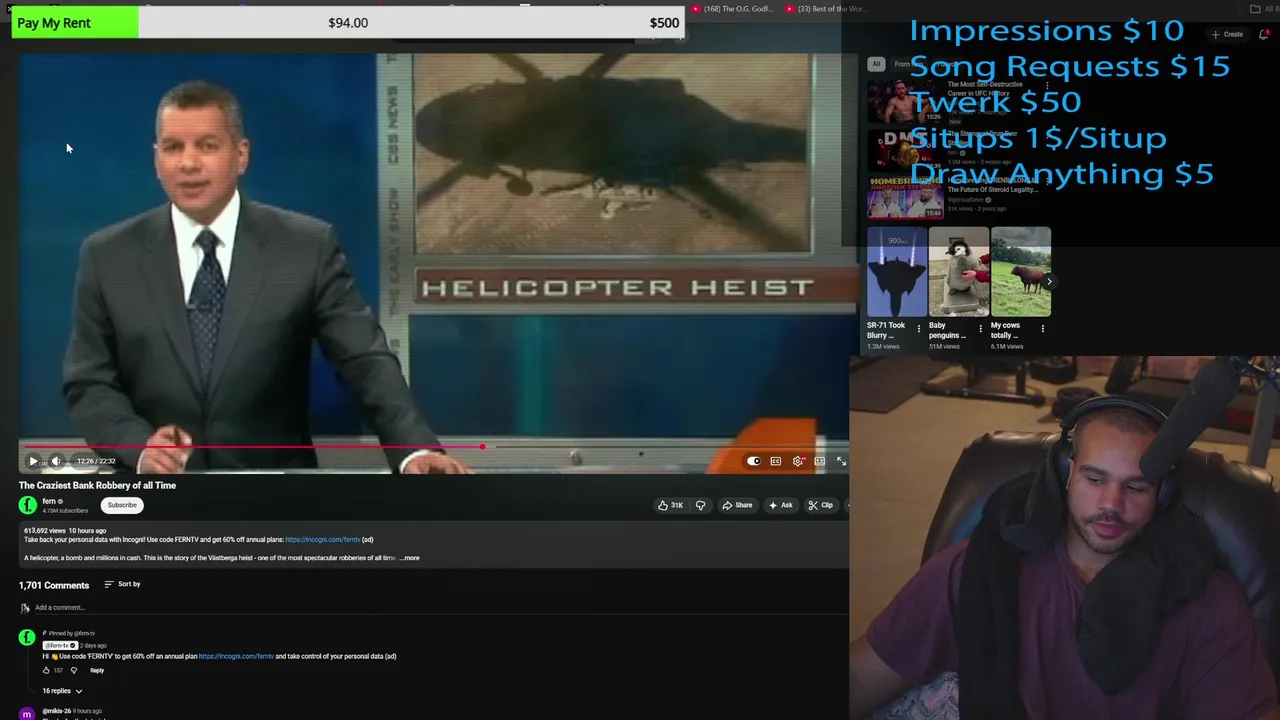Click the progress bar scrubber handle

pos(482,447)
